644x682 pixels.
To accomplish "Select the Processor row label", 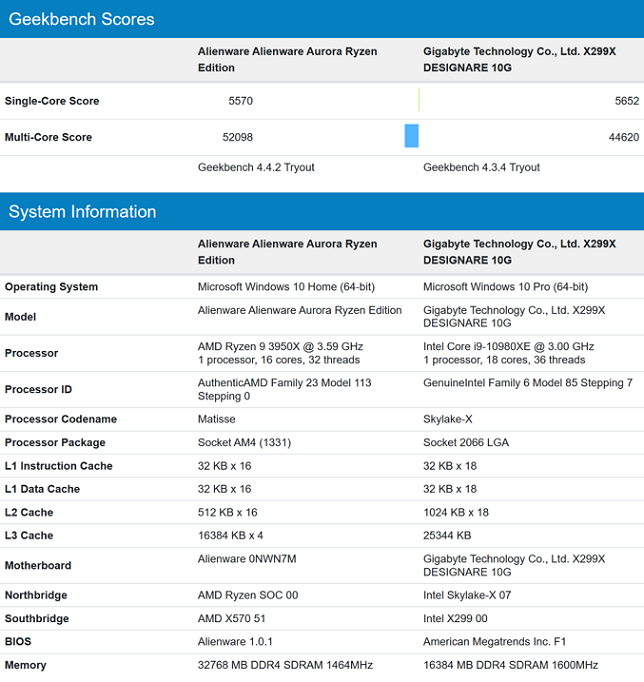I will [31, 353].
